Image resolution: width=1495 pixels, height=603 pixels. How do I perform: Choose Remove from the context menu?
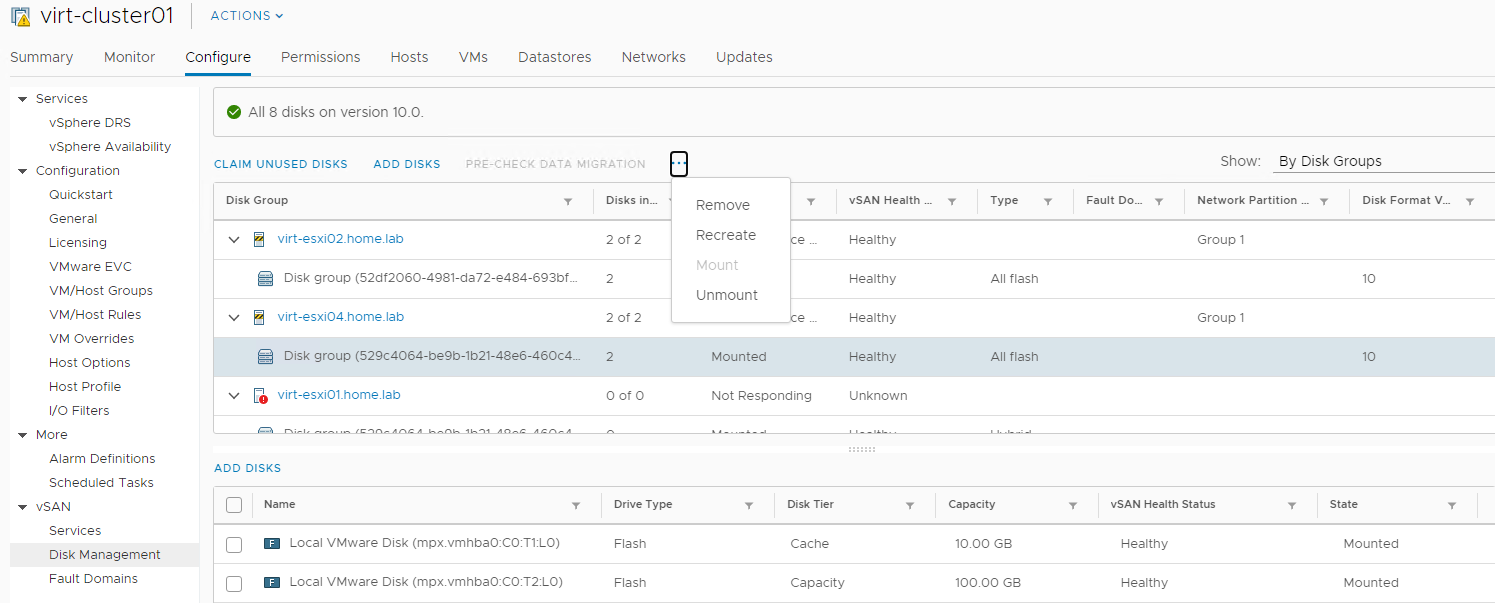click(723, 205)
